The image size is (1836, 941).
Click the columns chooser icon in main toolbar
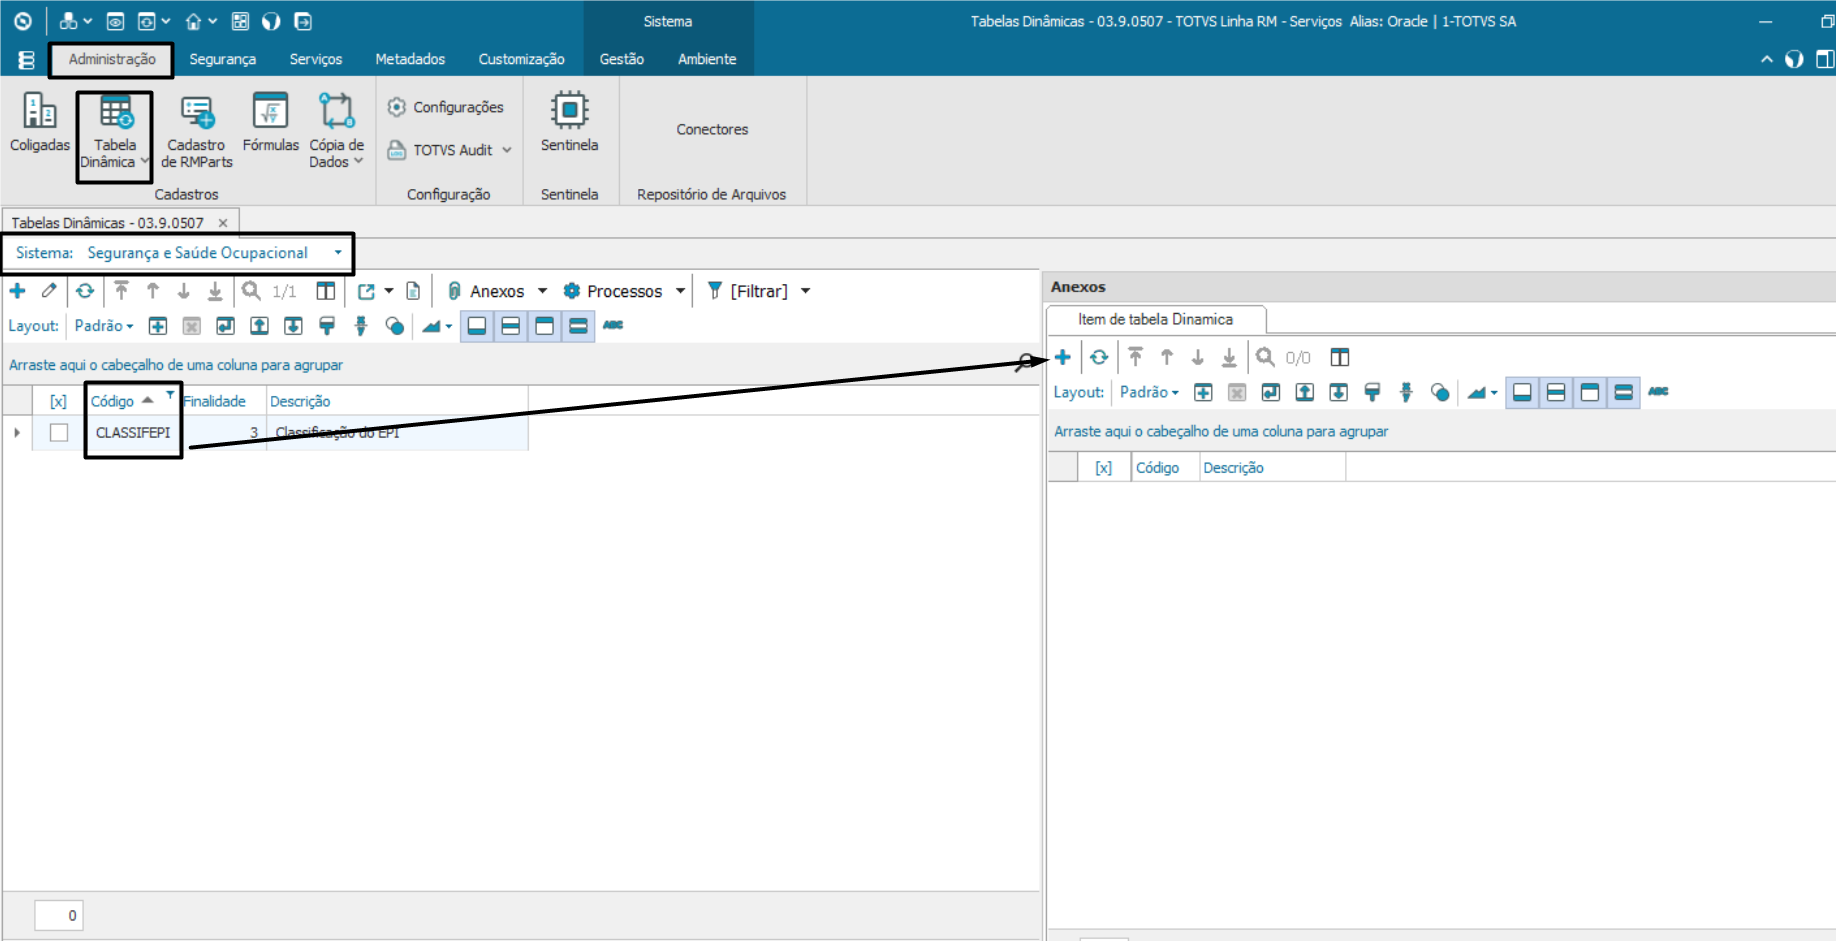326,291
